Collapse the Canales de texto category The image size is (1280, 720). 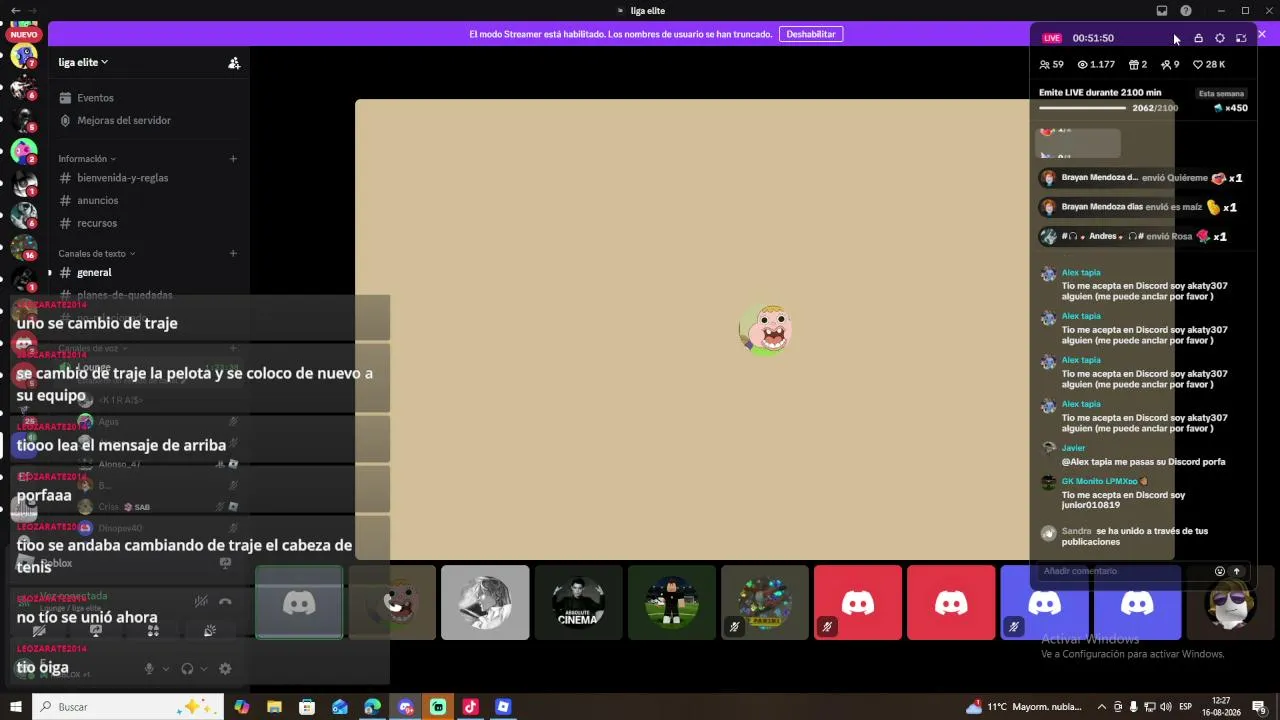click(x=97, y=254)
